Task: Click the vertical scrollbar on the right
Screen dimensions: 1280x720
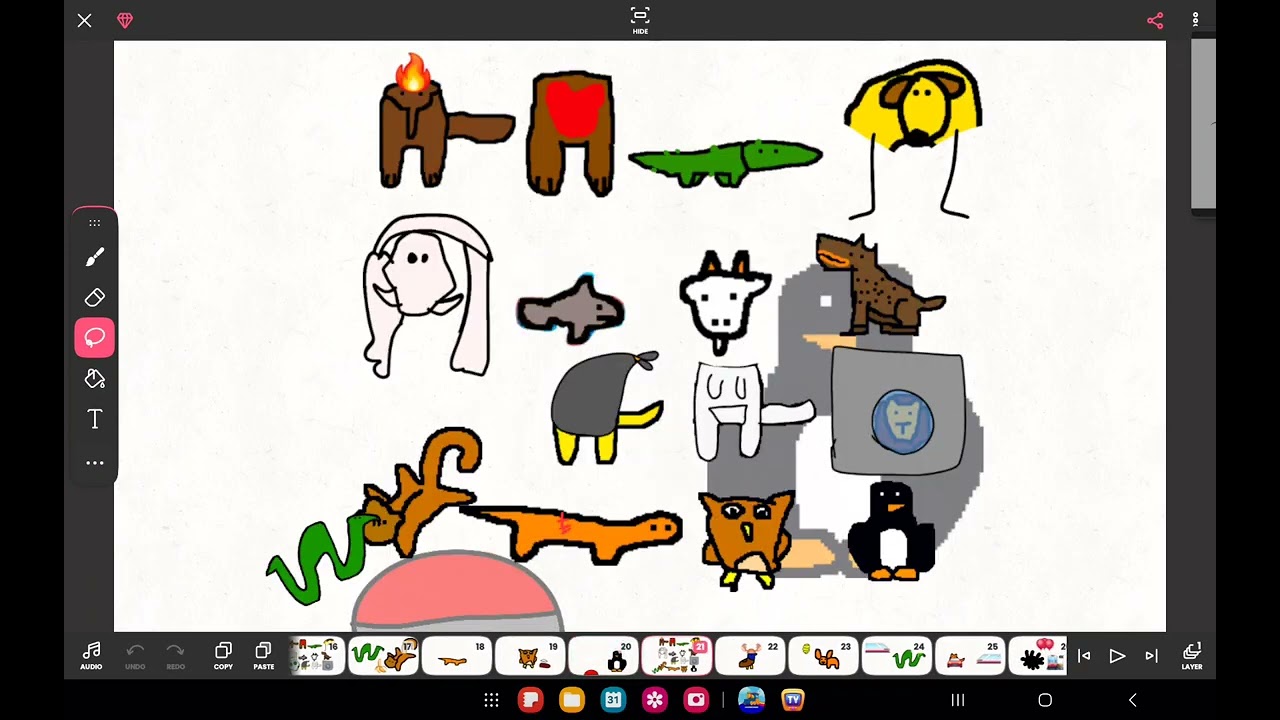Action: pyautogui.click(x=1203, y=125)
